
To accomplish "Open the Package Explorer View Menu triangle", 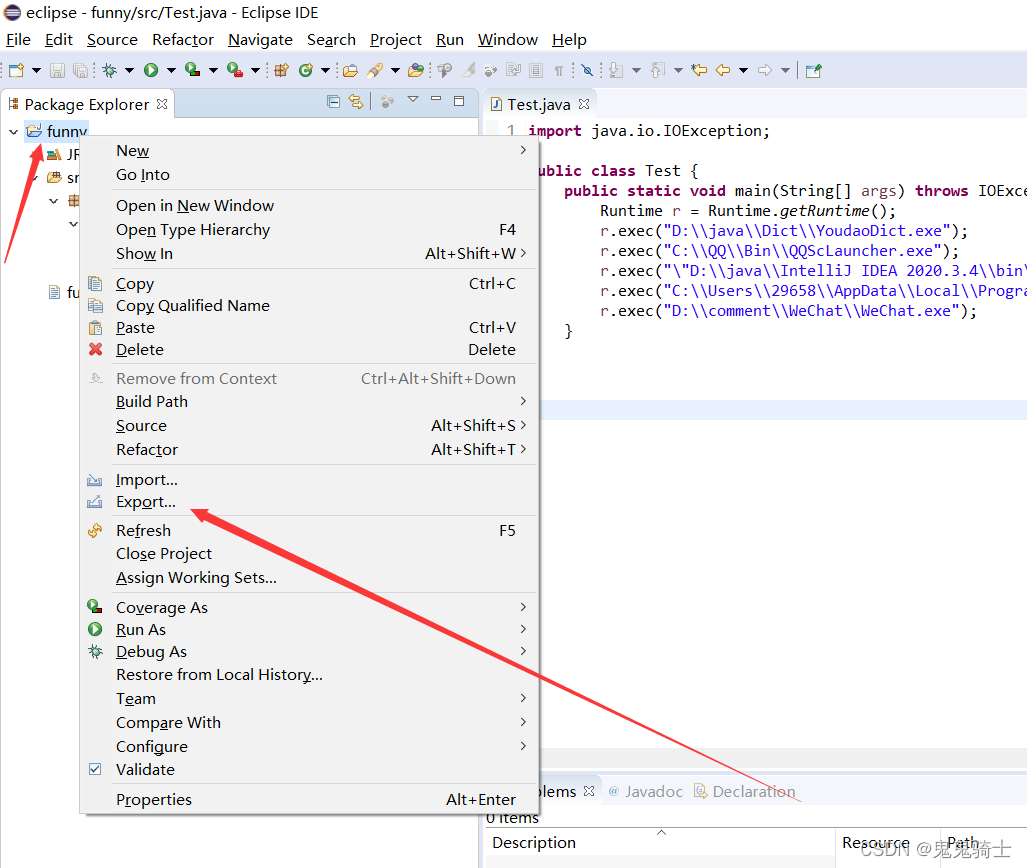I will pyautogui.click(x=413, y=100).
